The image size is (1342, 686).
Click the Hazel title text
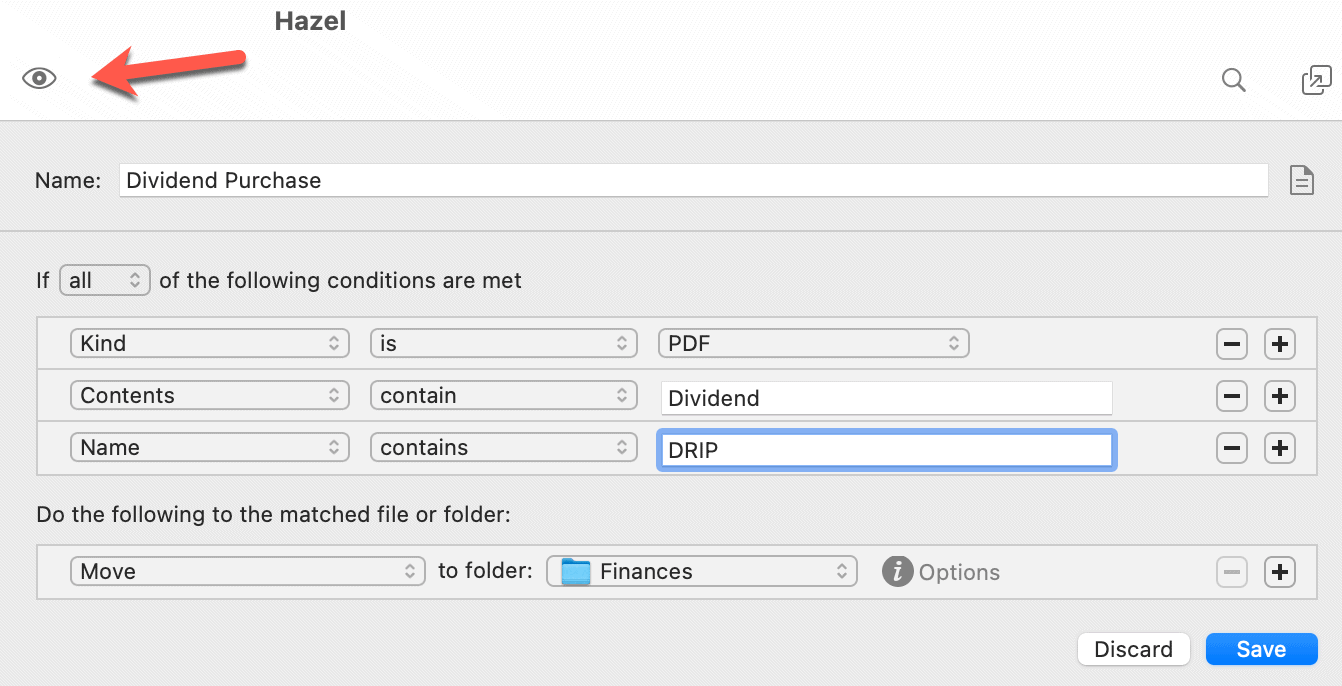coord(310,21)
